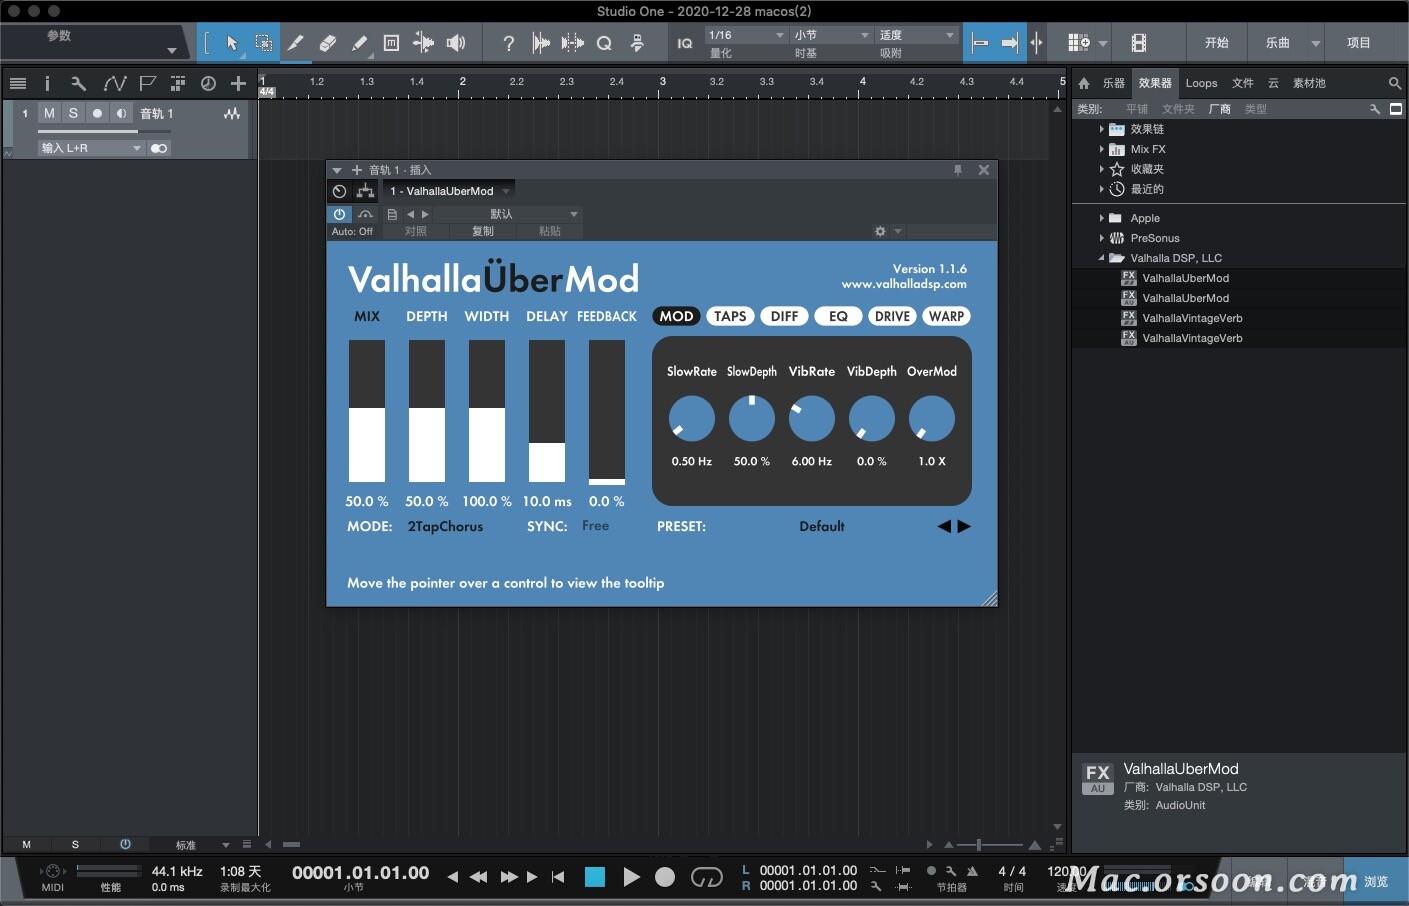The image size is (1409, 906).
Task: Adjust the DELAY slider in ValhallaUberMod
Action: (547, 411)
